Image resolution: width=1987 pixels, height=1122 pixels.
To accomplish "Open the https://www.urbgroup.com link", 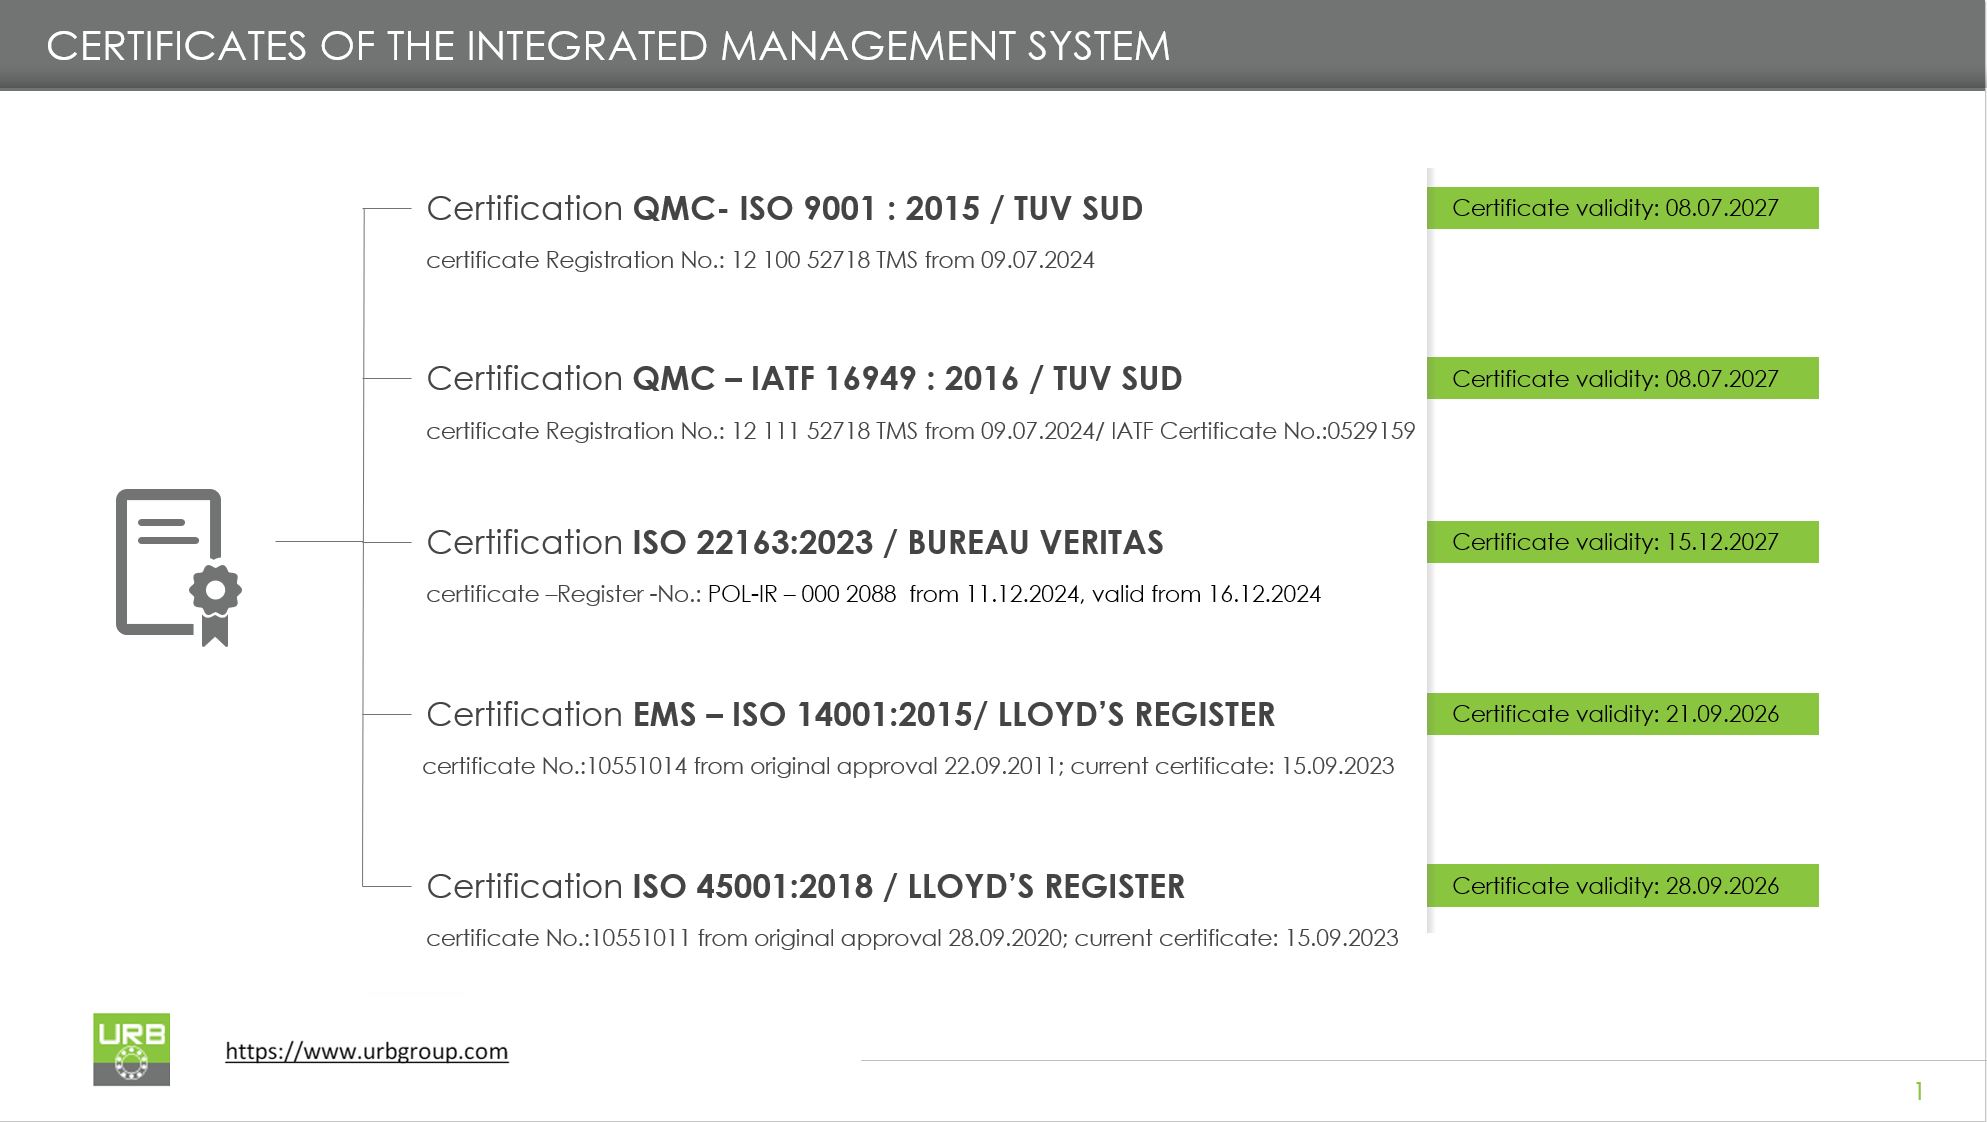I will 366,1051.
